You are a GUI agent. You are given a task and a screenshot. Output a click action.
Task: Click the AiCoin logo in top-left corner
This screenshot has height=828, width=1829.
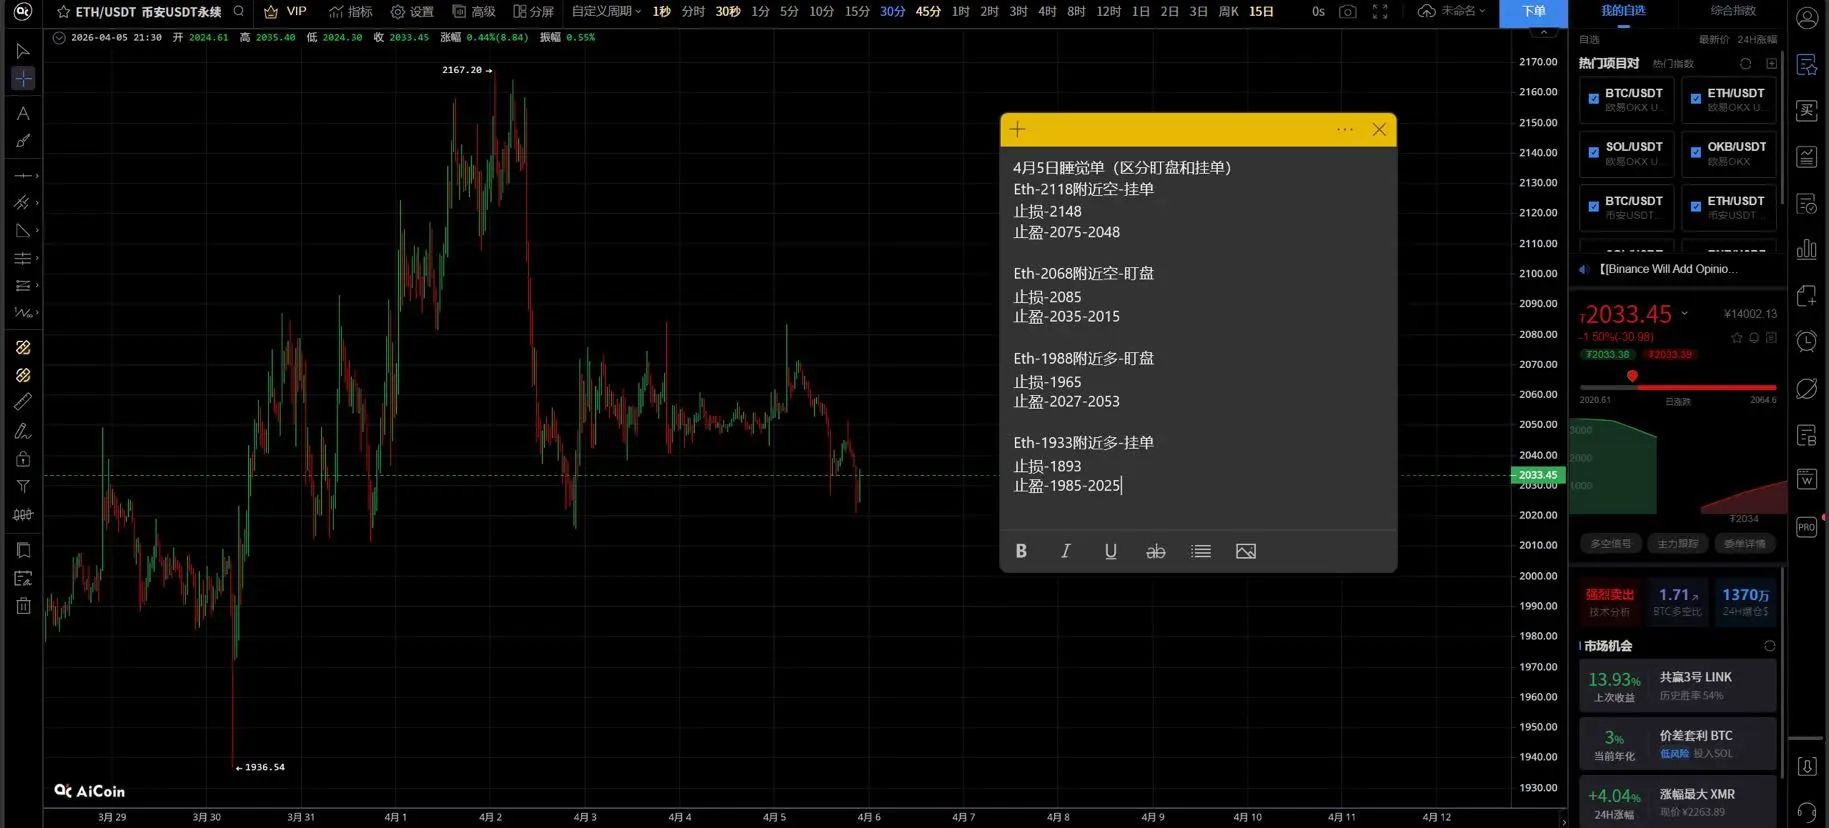coord(23,12)
